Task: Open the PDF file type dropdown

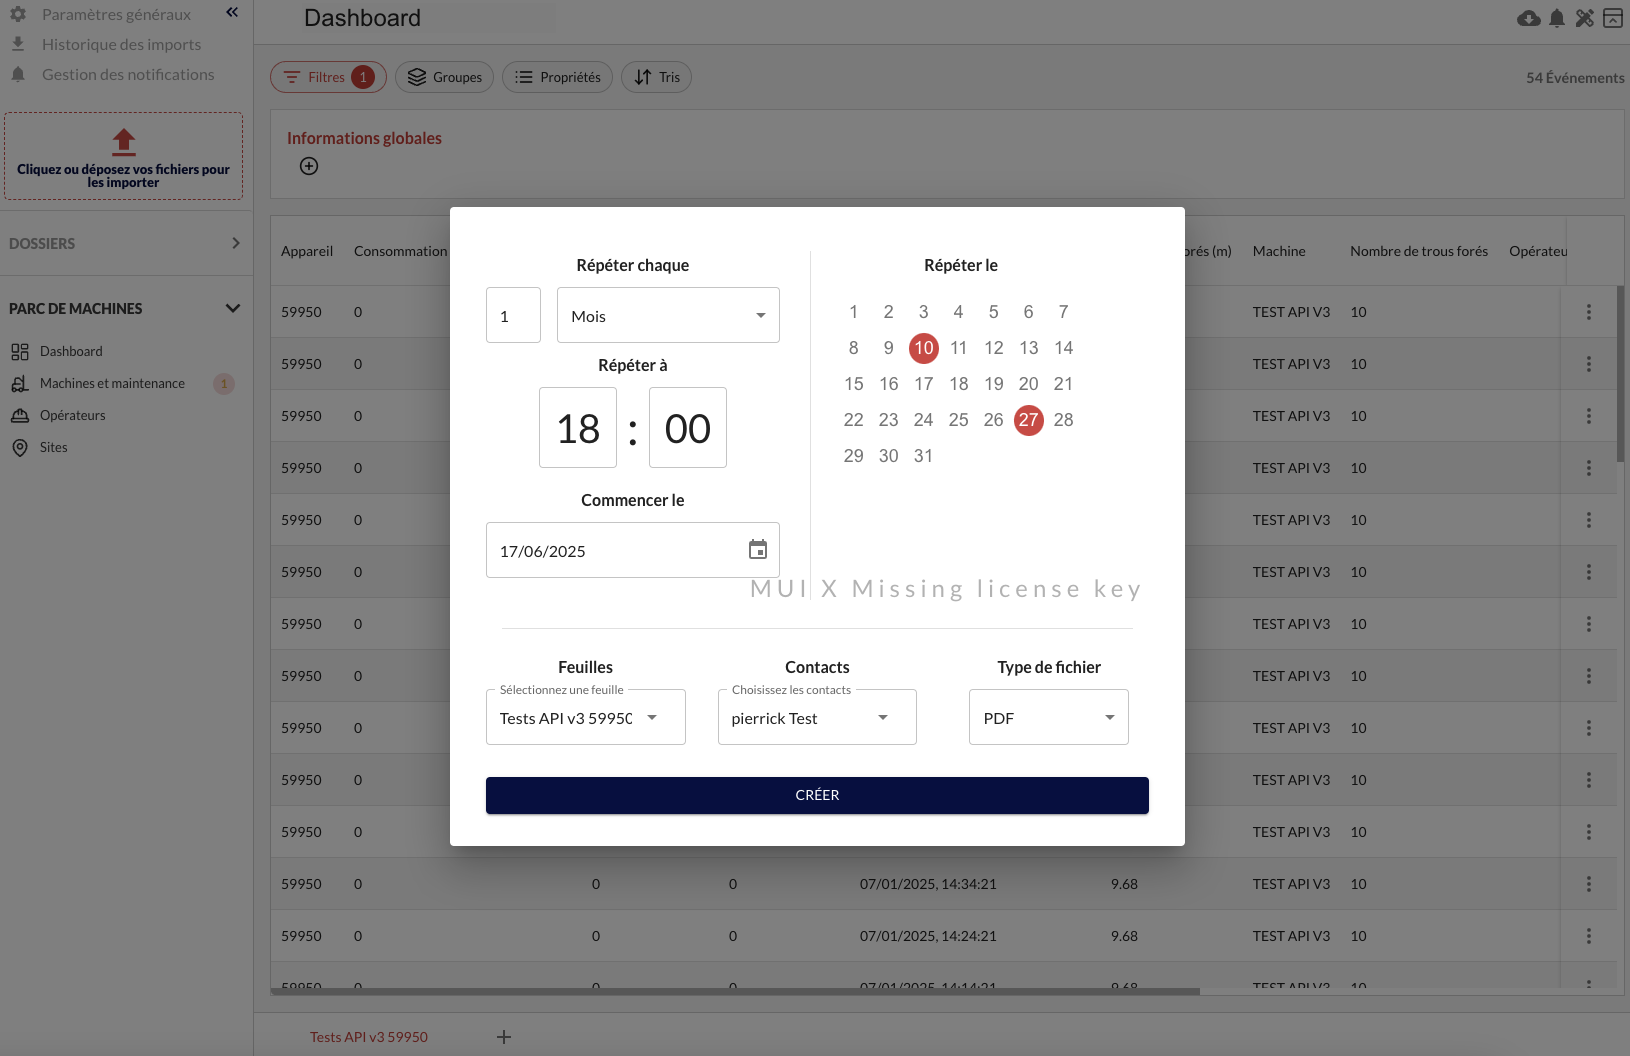Action: 1048,718
